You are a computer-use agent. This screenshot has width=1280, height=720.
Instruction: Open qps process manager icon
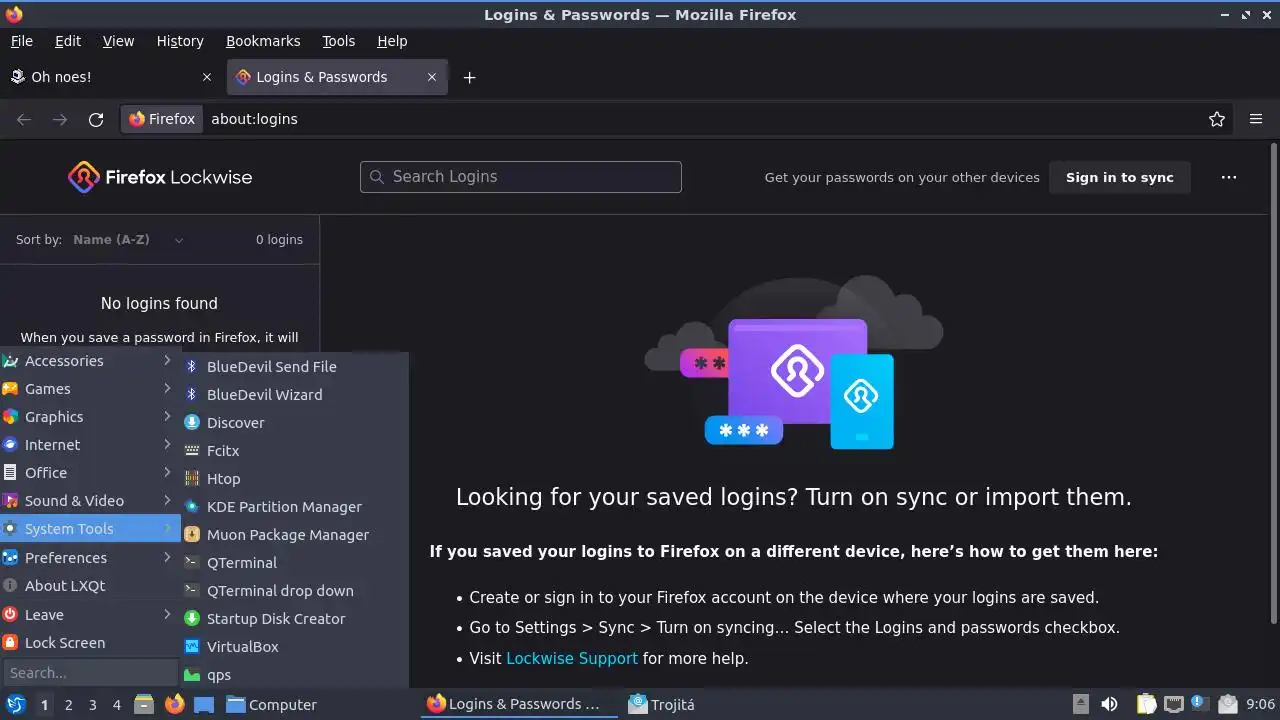pyautogui.click(x=192, y=675)
